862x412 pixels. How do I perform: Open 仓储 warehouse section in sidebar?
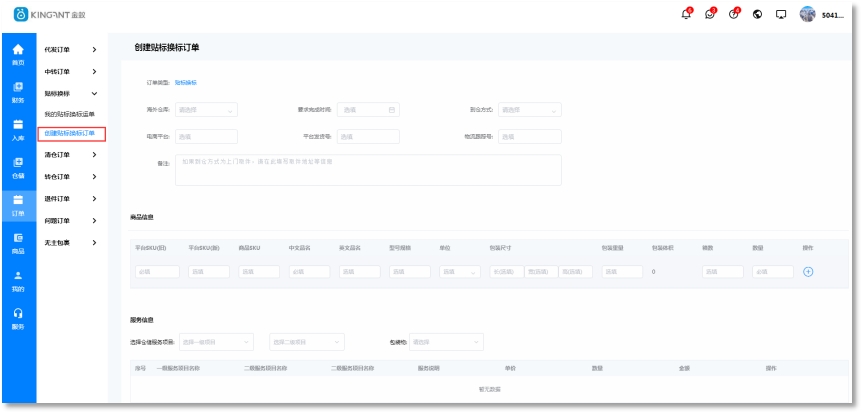18,167
